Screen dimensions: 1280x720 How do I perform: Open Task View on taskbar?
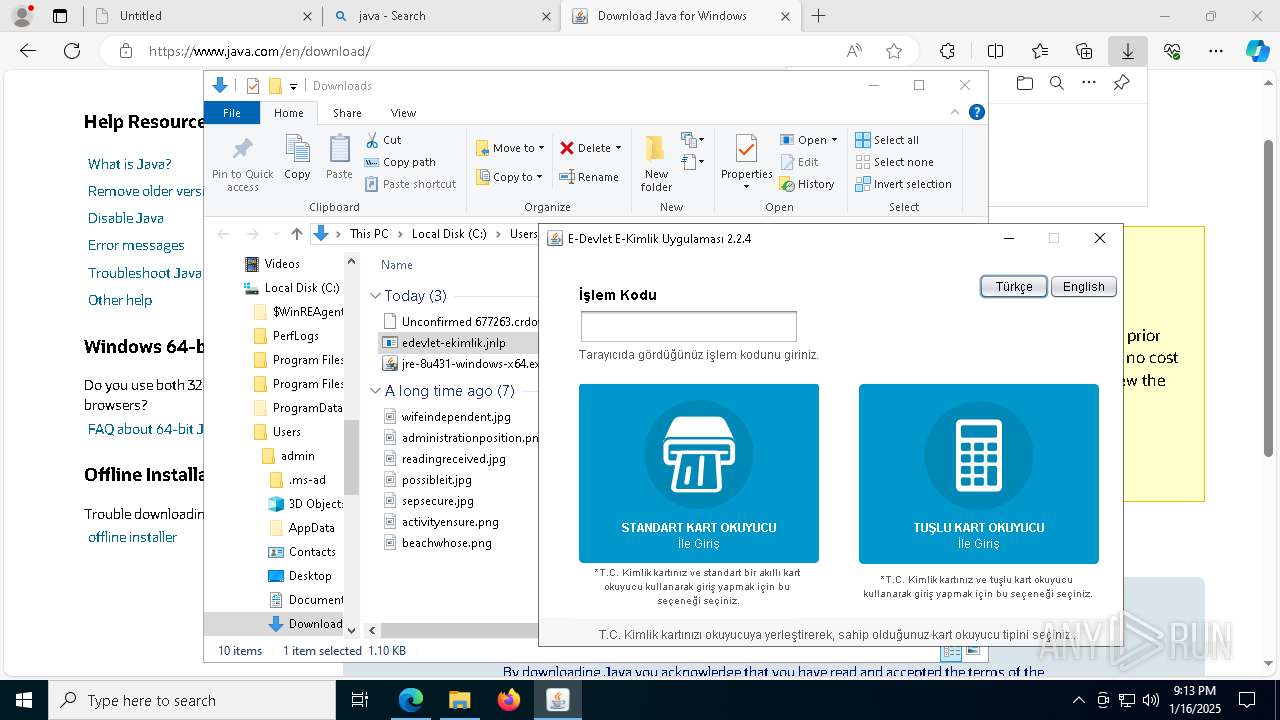point(360,700)
